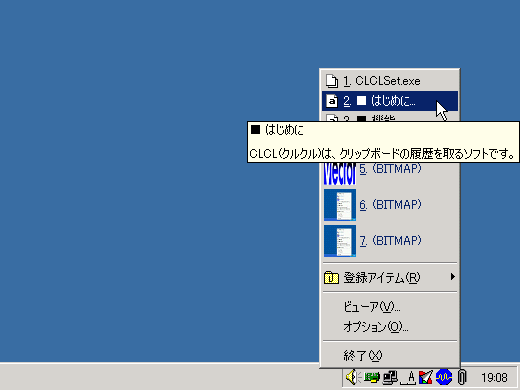The image size is (520, 390).
Task: Click the network computers tray icon
Action: 390,377
